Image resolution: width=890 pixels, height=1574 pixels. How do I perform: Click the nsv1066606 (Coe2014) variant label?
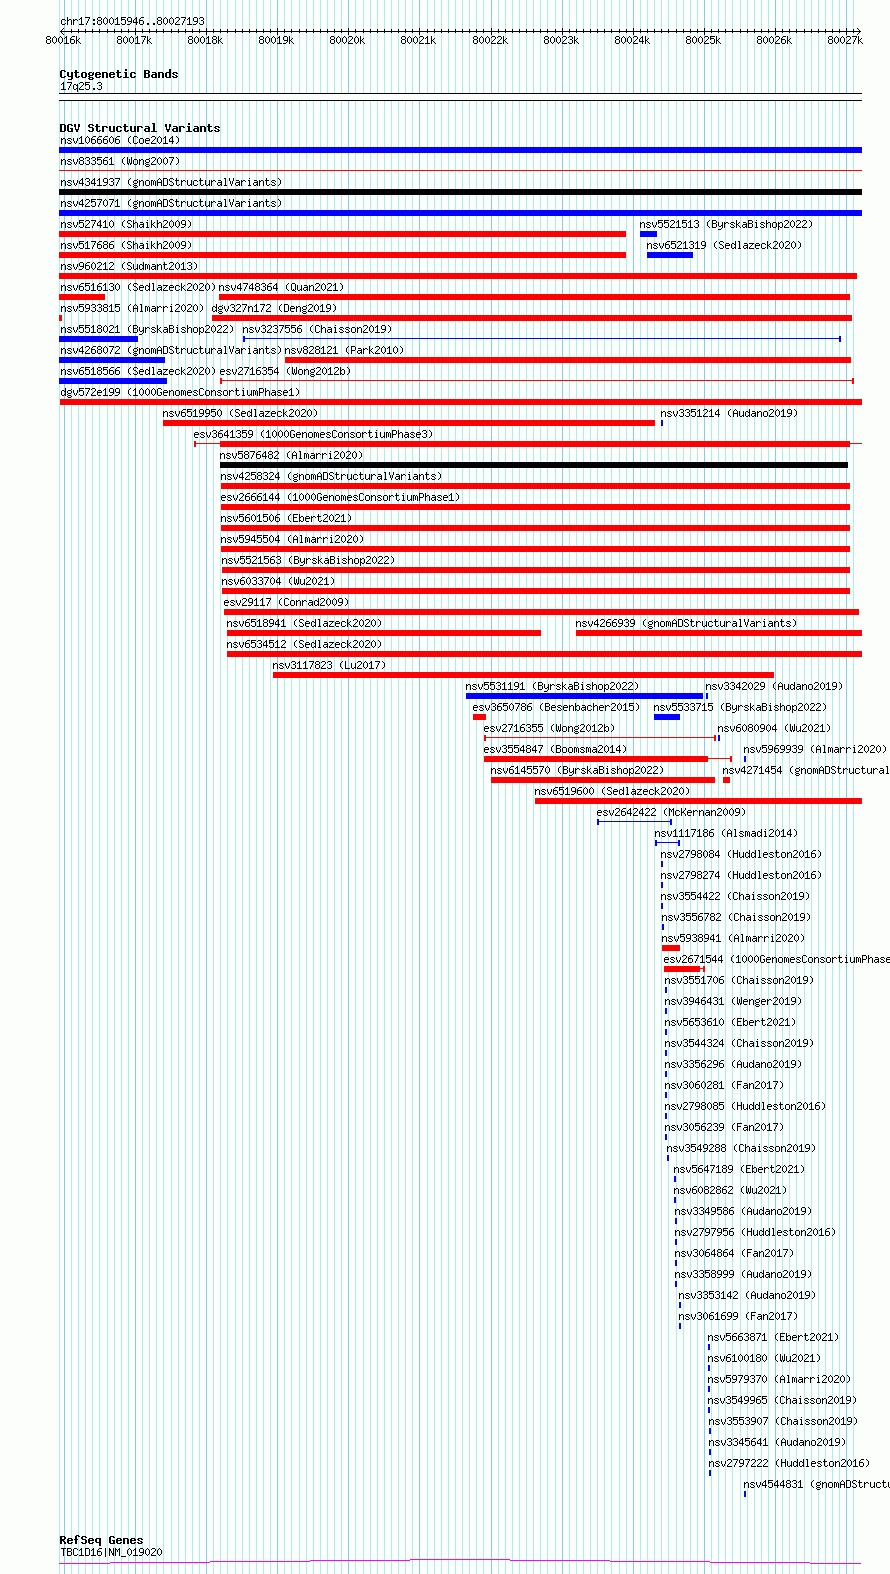pos(119,140)
